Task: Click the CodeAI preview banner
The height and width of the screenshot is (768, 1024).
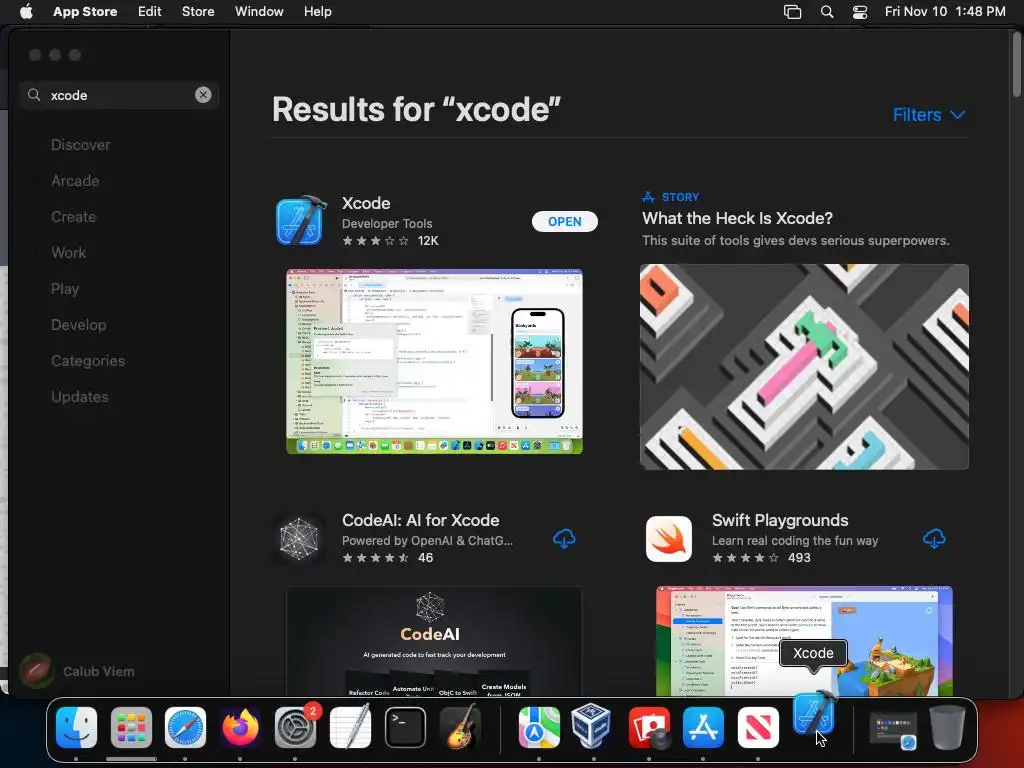Action: click(x=434, y=641)
